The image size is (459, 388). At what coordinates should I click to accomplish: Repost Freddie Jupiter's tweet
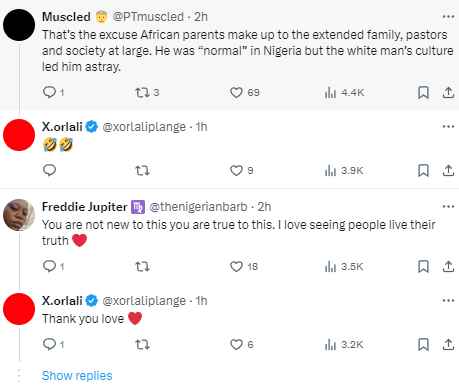click(142, 266)
